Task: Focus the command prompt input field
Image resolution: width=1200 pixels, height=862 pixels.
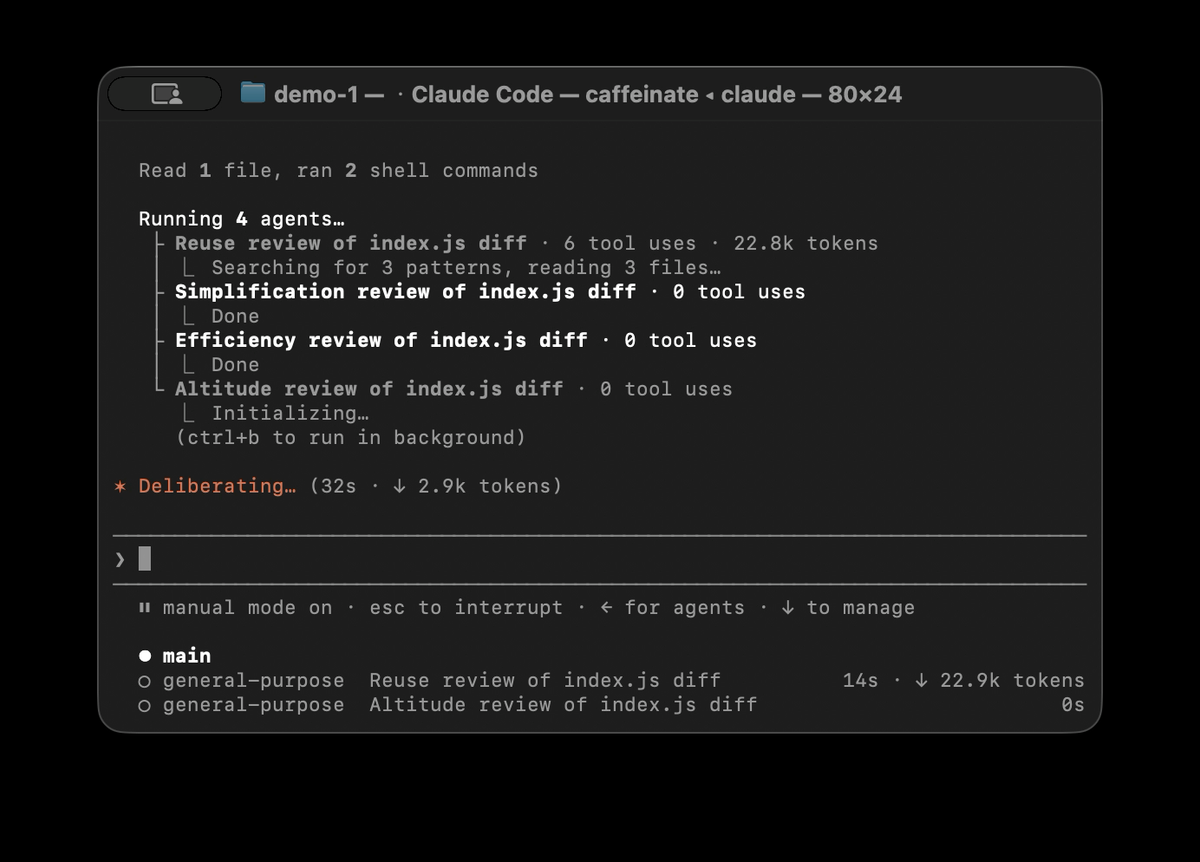Action: coord(600,559)
